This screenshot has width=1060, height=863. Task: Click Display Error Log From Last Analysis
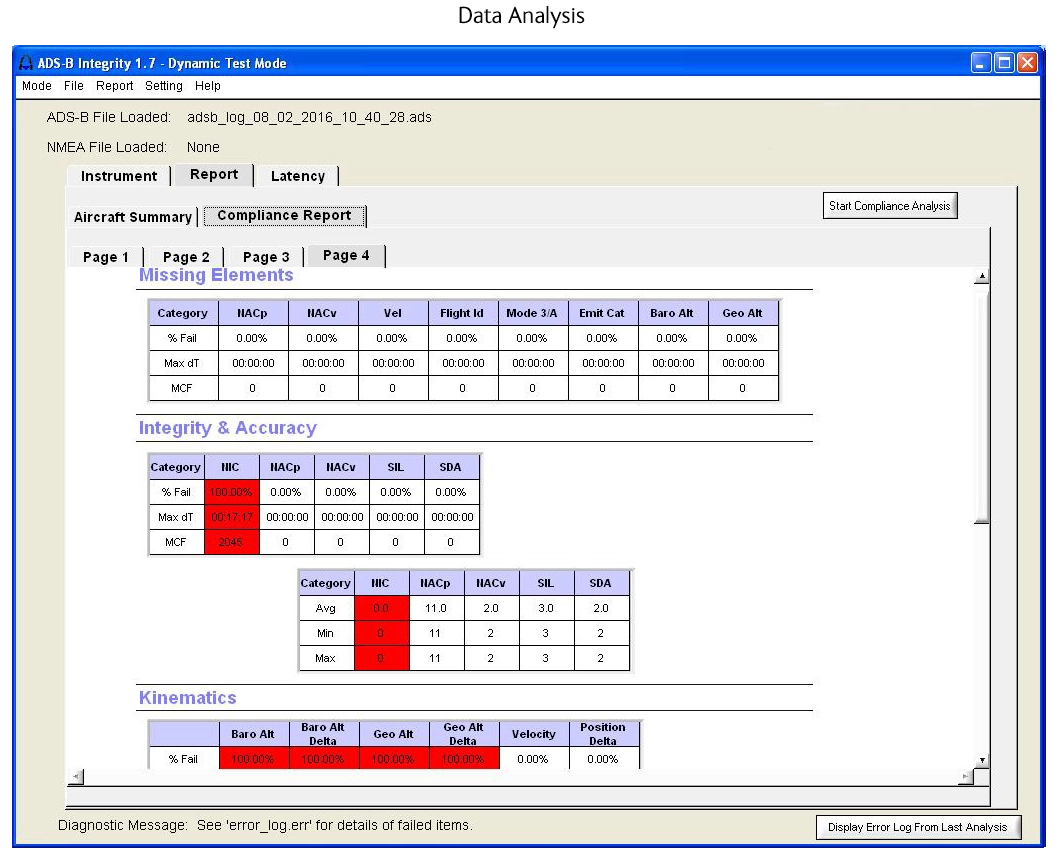pos(918,827)
